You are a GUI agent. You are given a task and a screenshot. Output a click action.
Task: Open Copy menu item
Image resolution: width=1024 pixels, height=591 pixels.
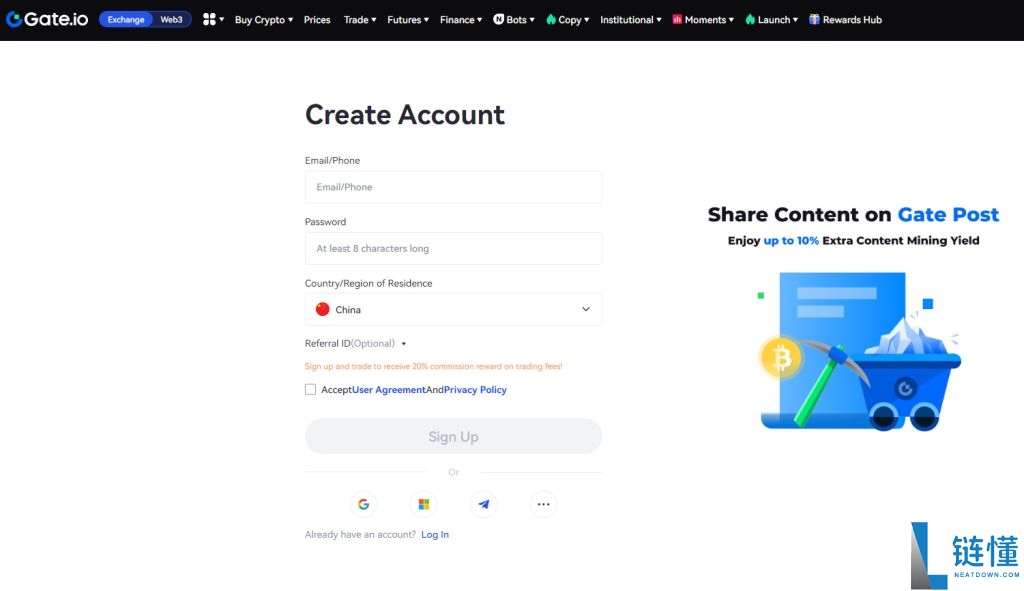(x=568, y=20)
